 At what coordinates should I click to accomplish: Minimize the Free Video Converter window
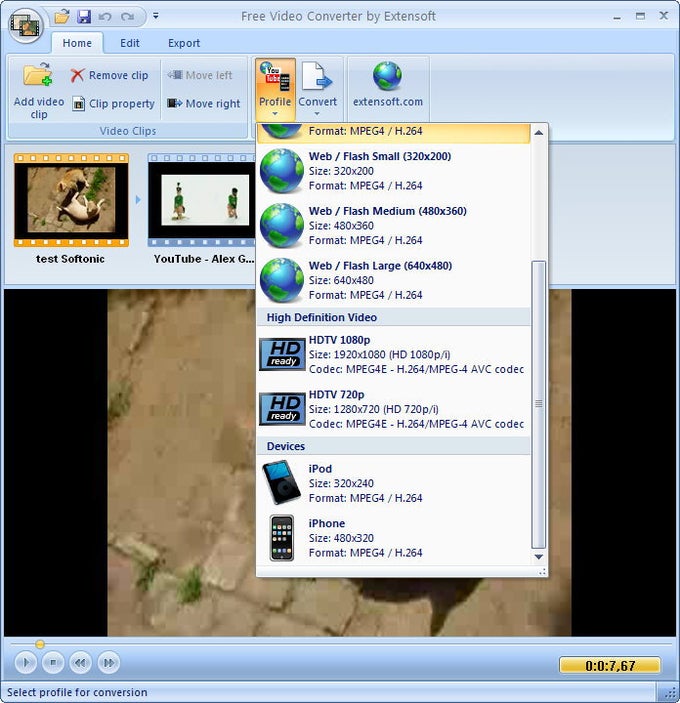click(x=617, y=17)
